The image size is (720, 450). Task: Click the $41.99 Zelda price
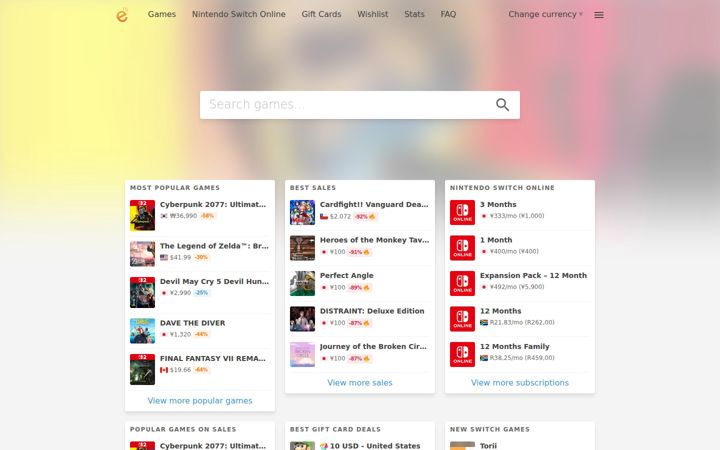(180, 258)
